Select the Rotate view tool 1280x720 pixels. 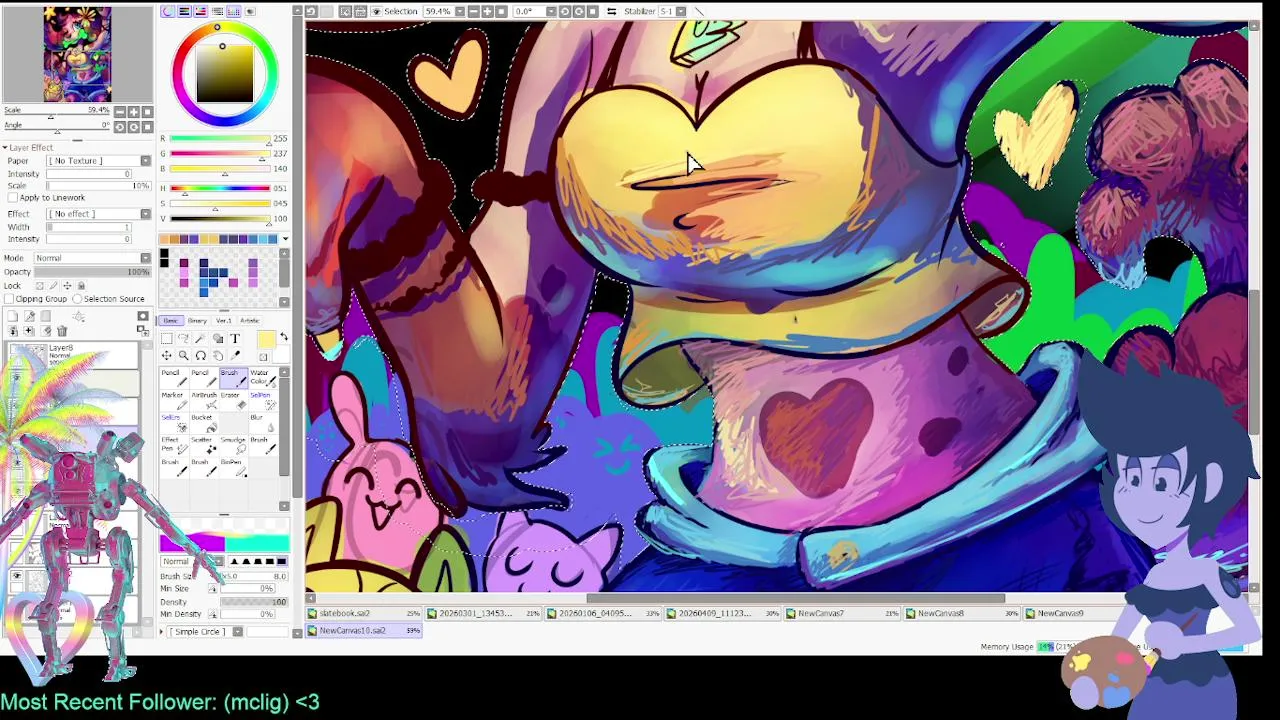coord(201,355)
